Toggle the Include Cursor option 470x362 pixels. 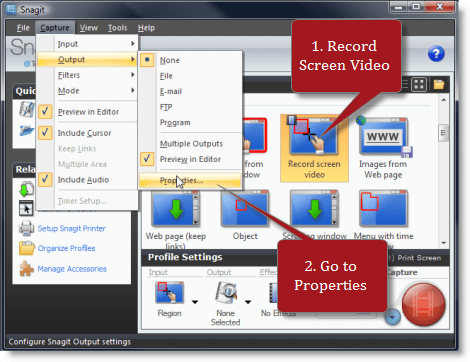(87, 133)
